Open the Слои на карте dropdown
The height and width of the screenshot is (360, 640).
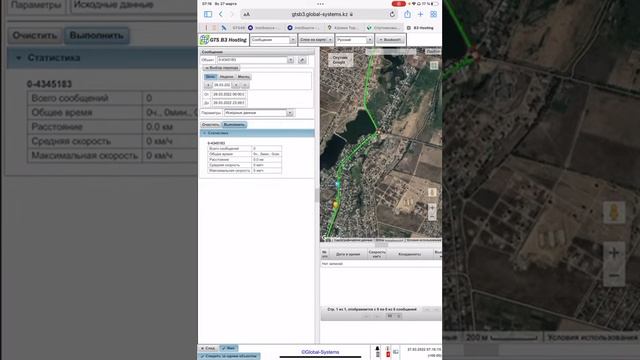click(316, 40)
